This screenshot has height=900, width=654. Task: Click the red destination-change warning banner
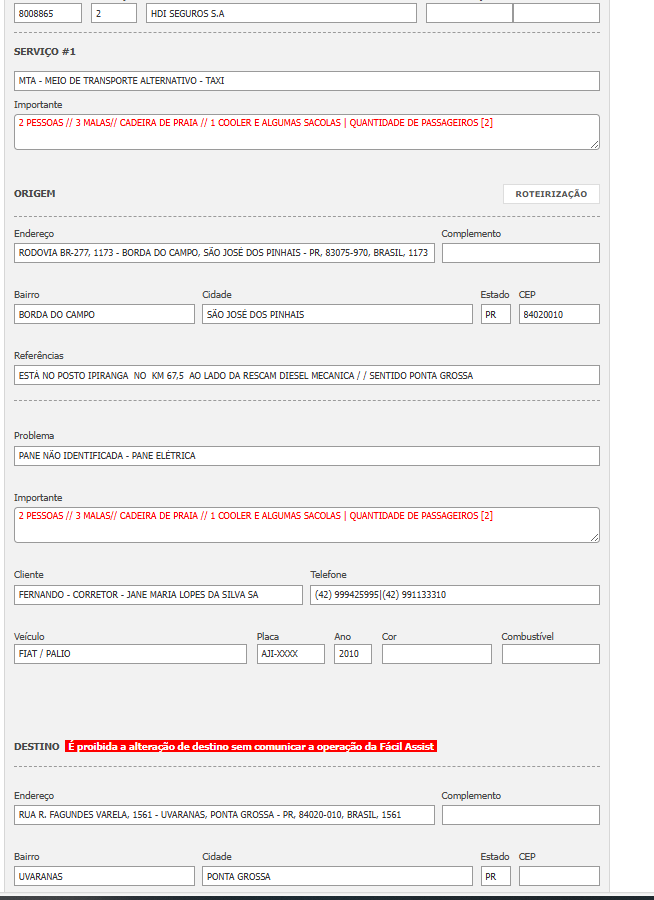251,746
